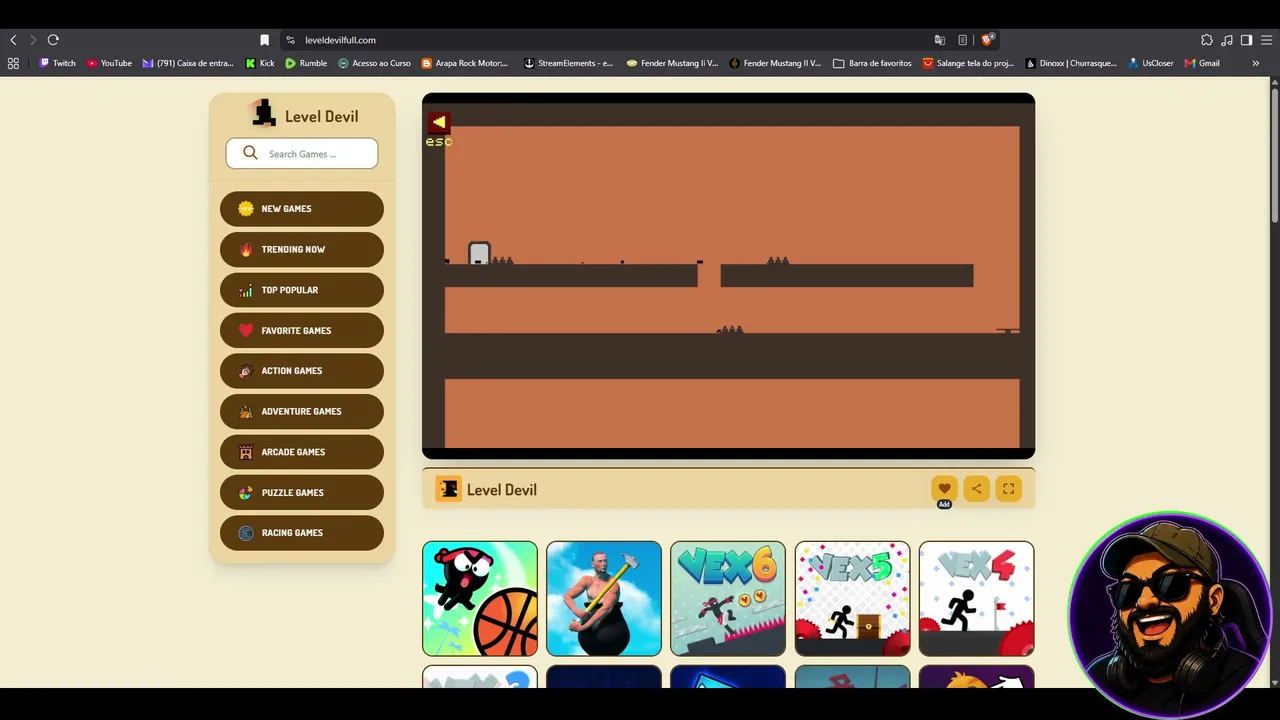Open the Top Popular category
The height and width of the screenshot is (720, 1280).
(x=302, y=290)
